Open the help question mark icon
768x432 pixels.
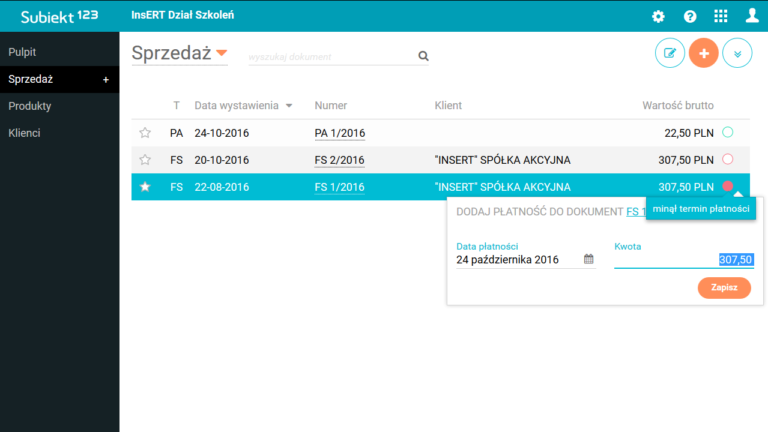tap(690, 16)
